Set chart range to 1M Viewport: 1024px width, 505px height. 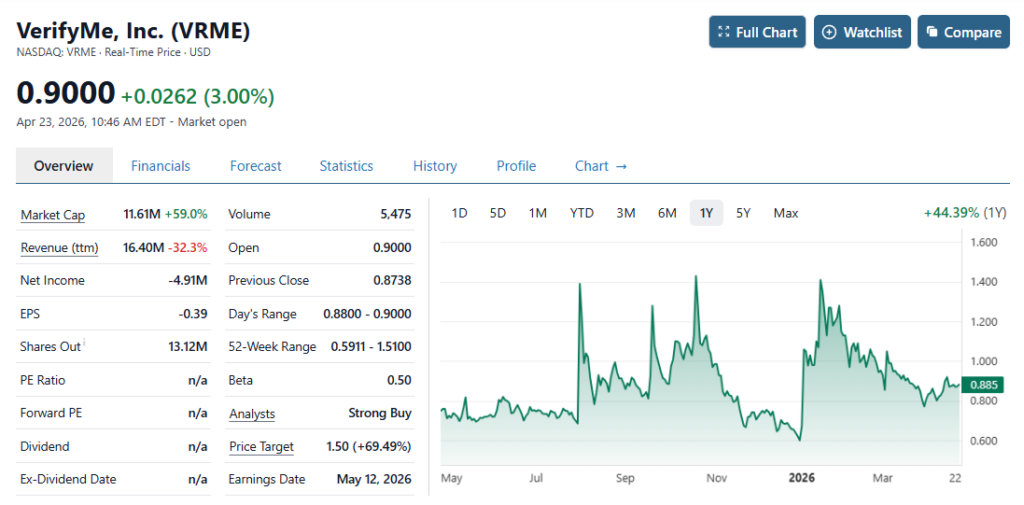[x=537, y=213]
